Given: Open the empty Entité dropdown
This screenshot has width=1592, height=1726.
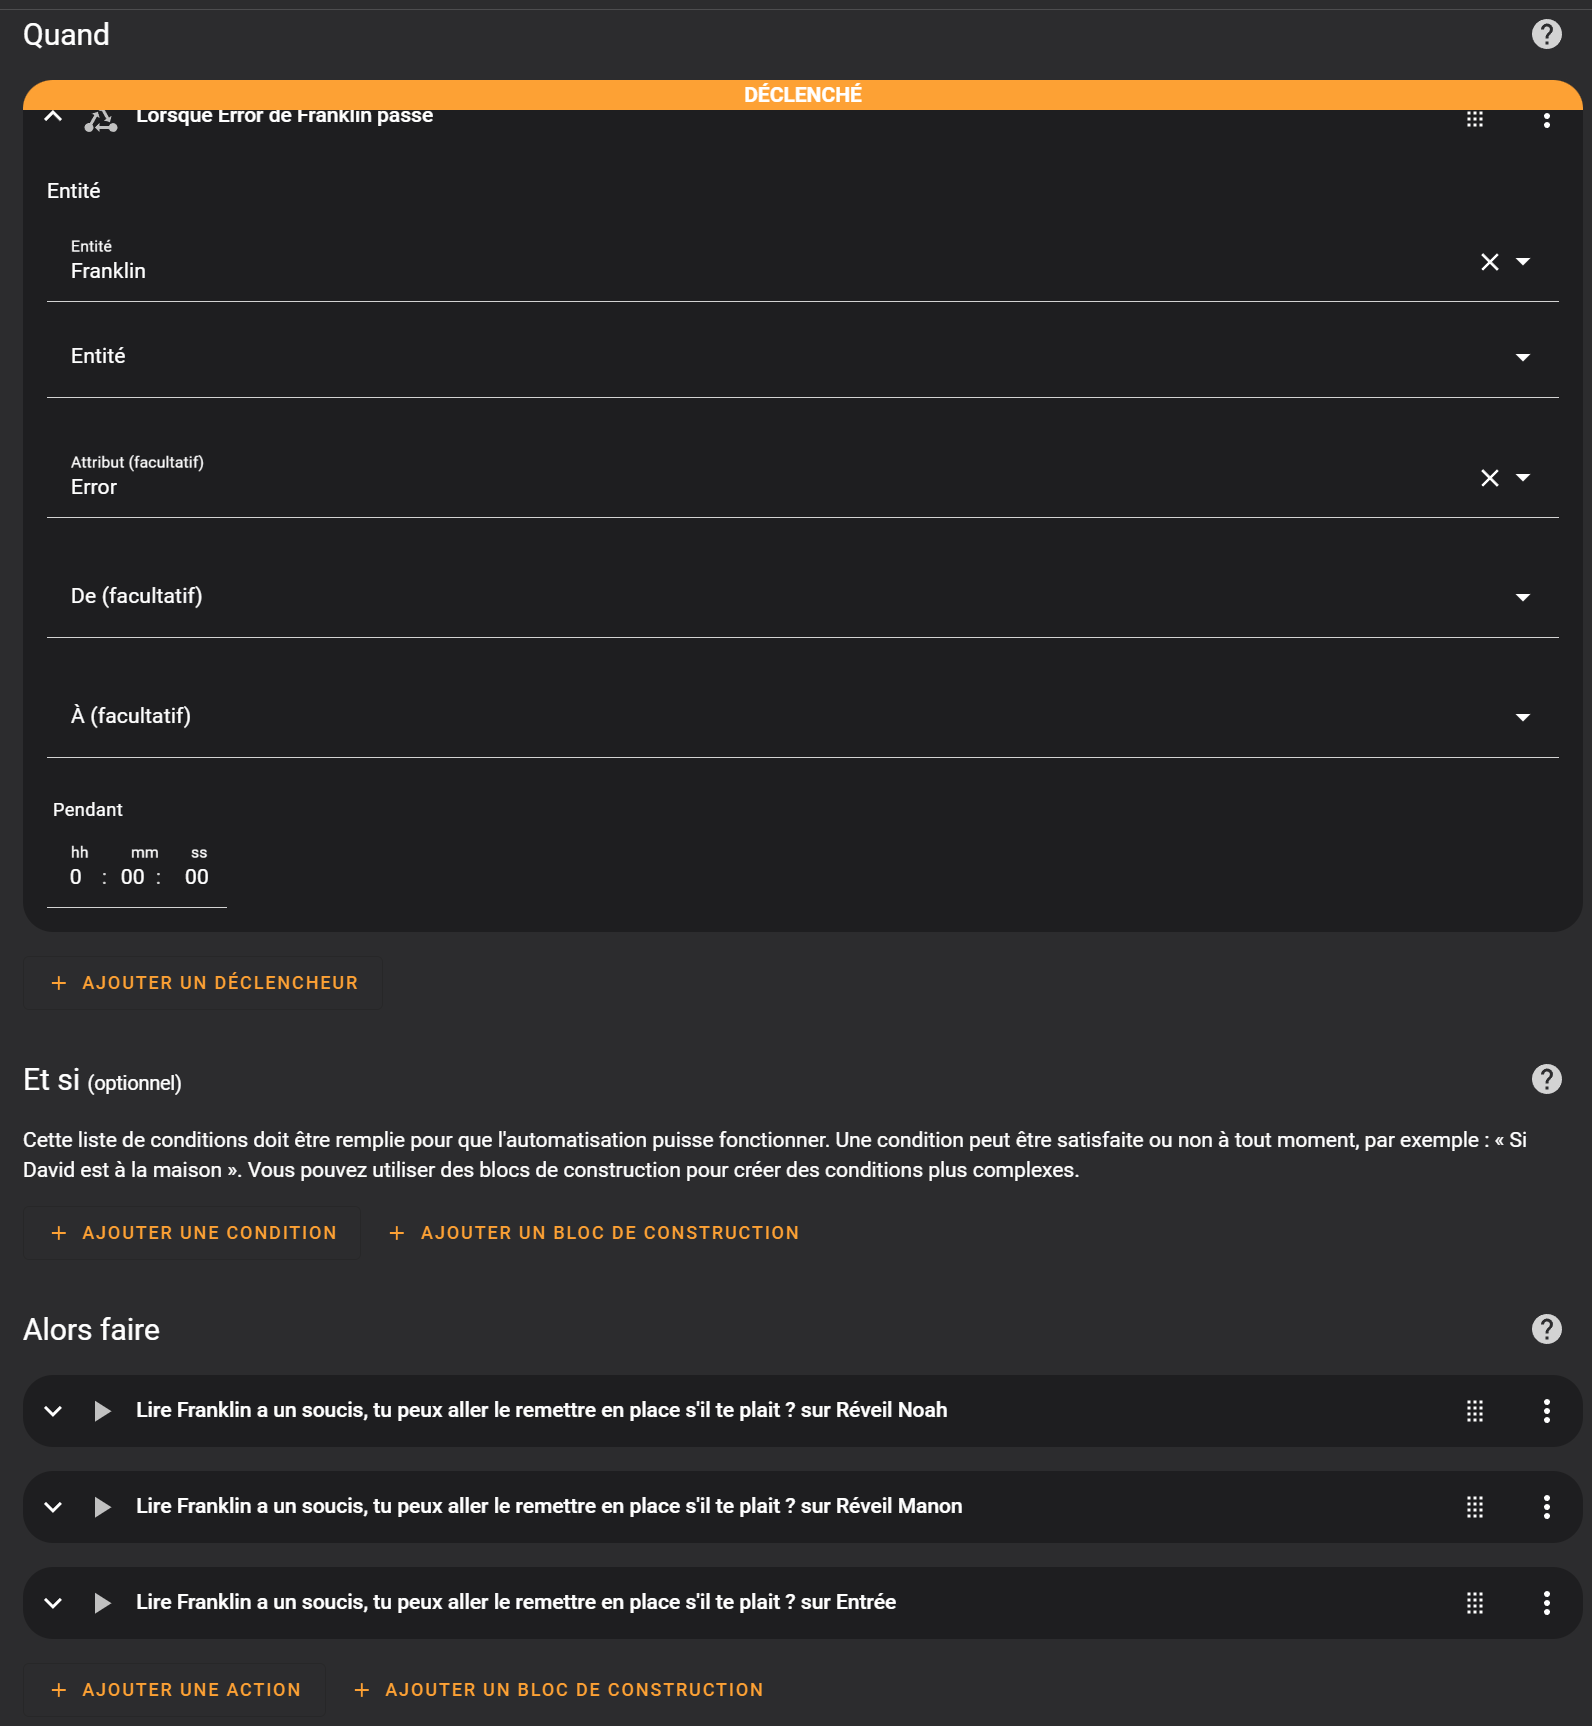Looking at the screenshot, I should click(802, 356).
